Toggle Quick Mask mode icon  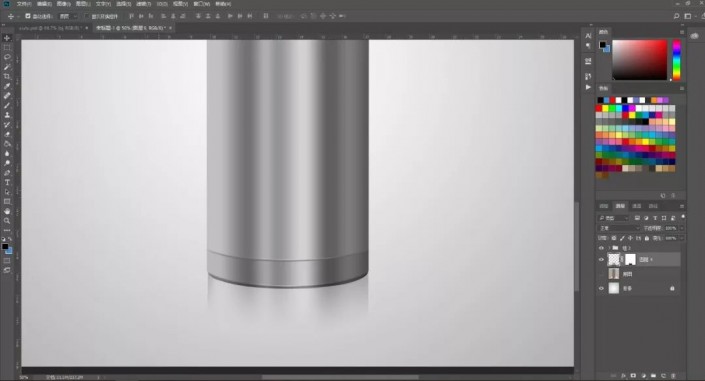(x=7, y=261)
